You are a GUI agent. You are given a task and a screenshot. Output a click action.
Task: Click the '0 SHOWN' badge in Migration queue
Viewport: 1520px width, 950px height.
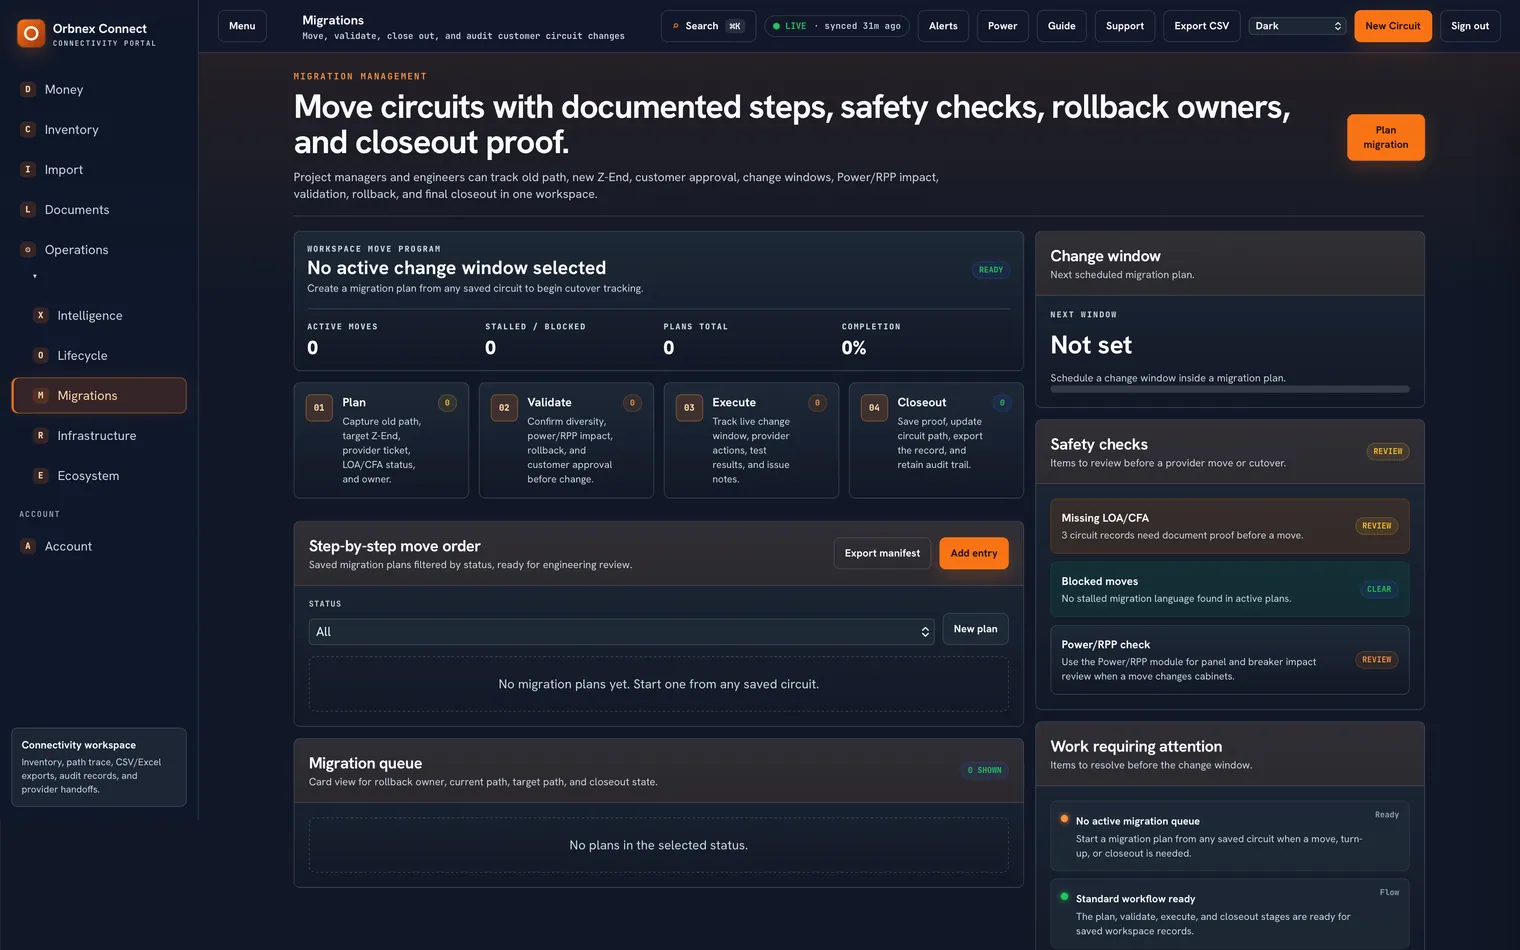point(985,770)
